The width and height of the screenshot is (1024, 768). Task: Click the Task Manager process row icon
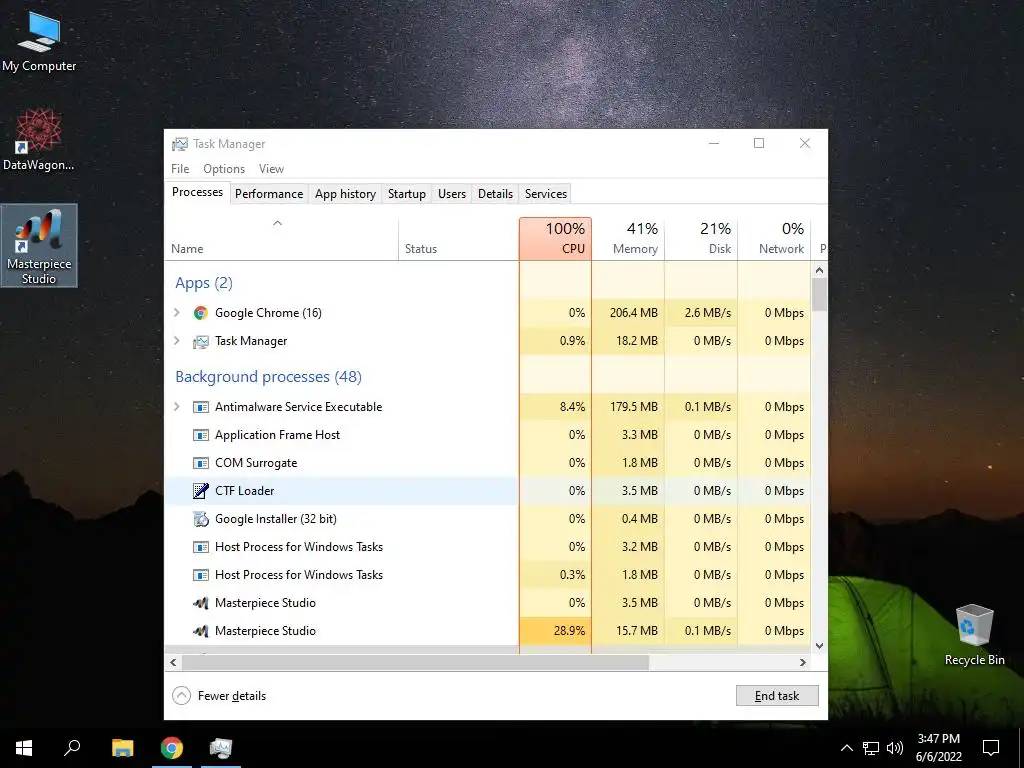(x=200, y=341)
